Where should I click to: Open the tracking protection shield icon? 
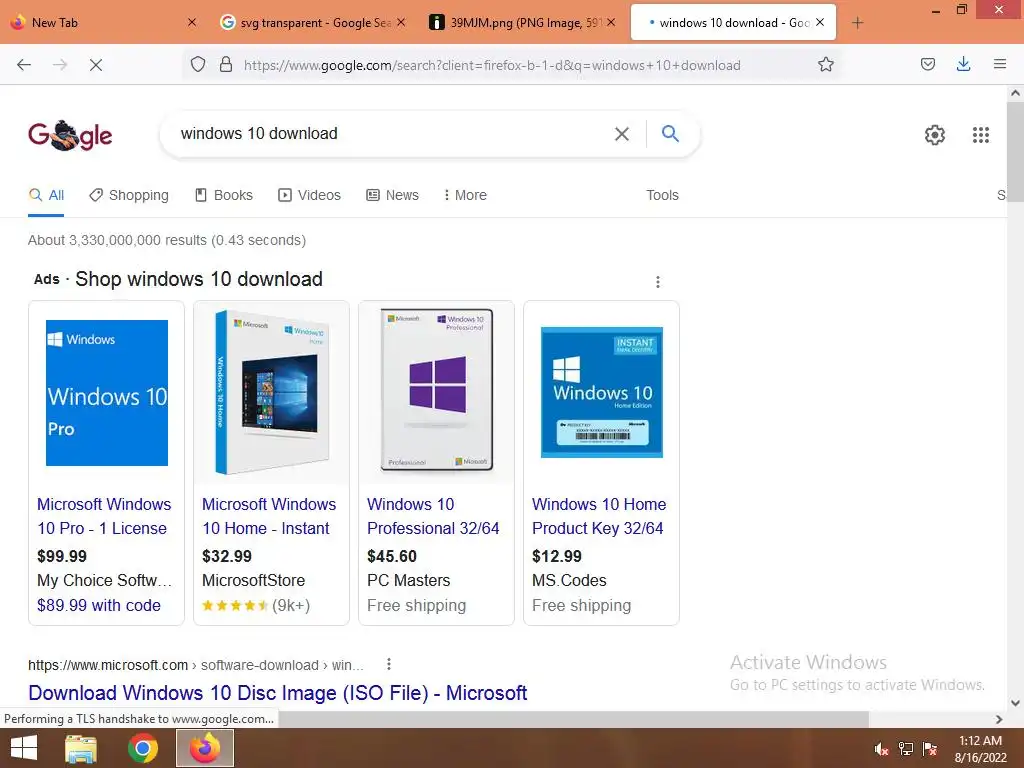coord(198,65)
